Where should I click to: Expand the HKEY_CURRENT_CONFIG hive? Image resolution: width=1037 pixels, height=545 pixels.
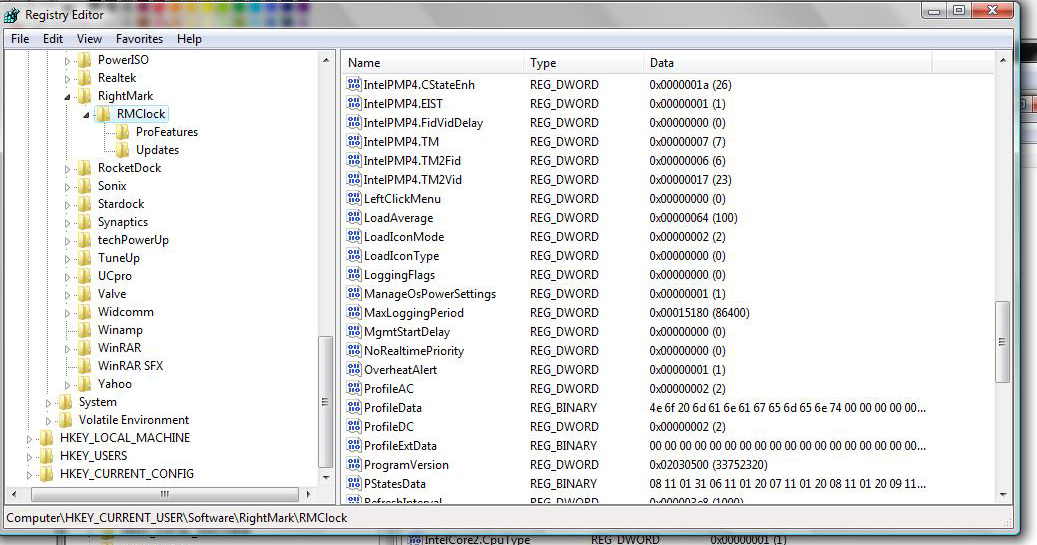28,474
